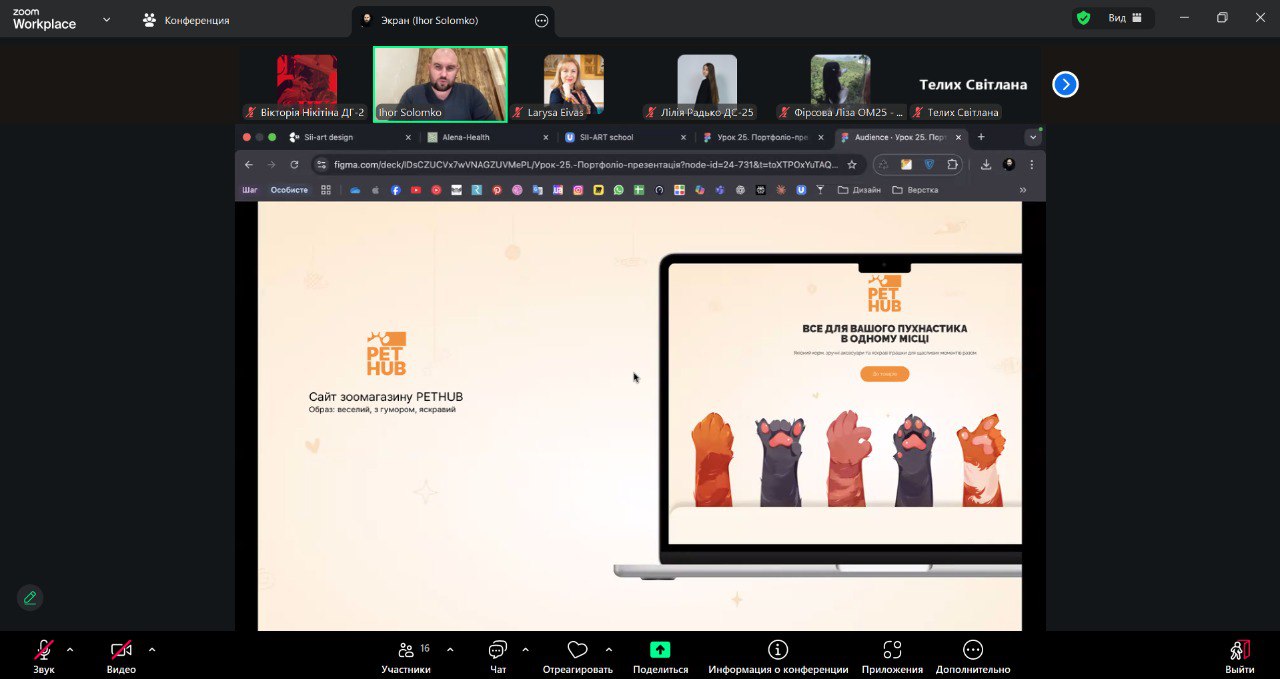Click the More options icon
The height and width of the screenshot is (679, 1280).
click(973, 650)
